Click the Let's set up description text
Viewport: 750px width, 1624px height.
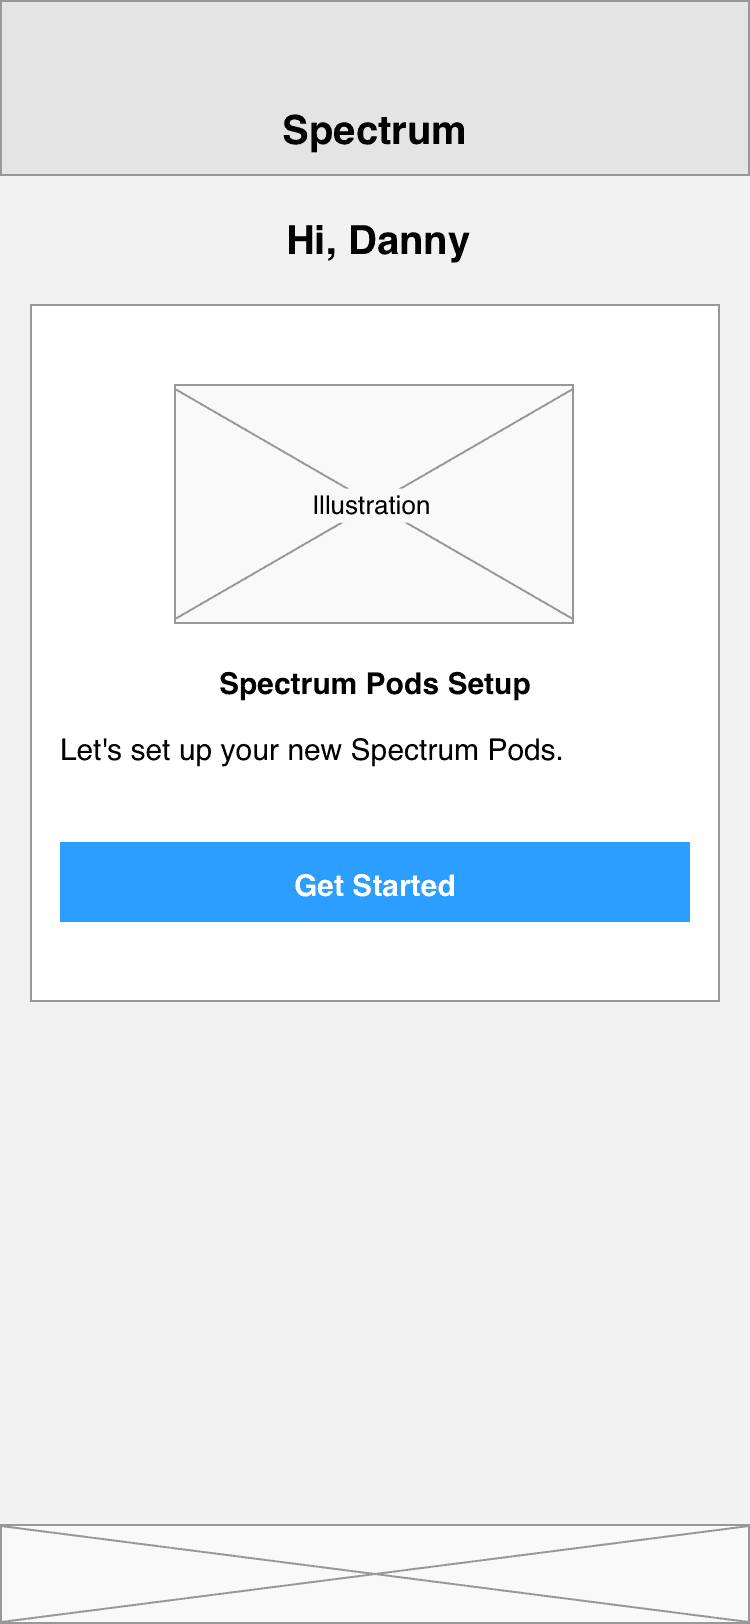point(312,750)
